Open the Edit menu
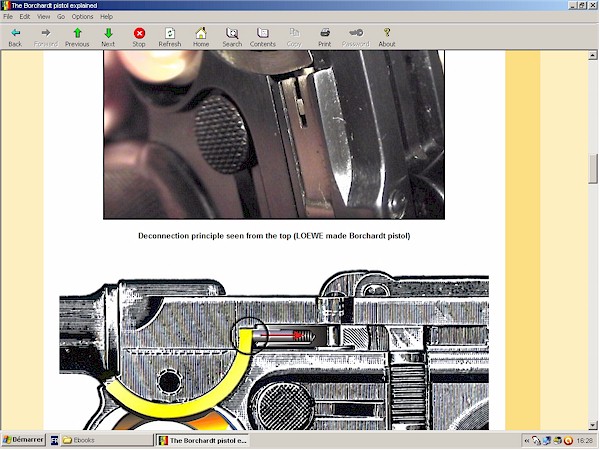The height and width of the screenshot is (450, 600). [x=24, y=16]
